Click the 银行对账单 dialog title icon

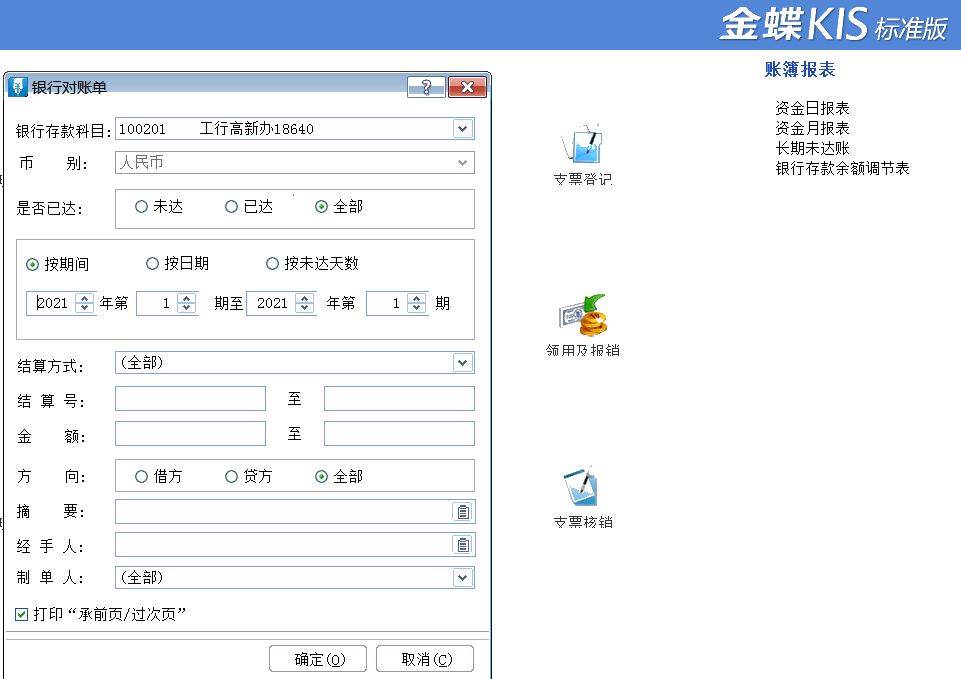point(17,87)
